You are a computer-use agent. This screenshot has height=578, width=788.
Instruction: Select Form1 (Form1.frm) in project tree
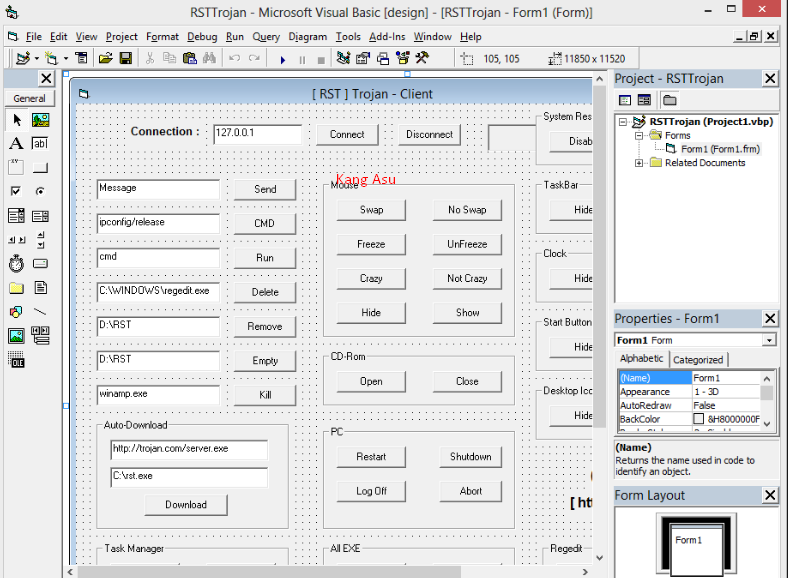click(720, 149)
